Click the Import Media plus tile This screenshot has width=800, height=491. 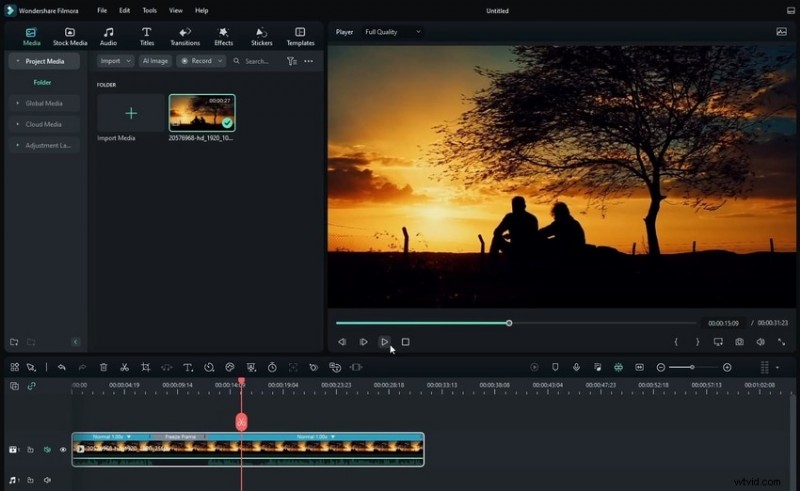coord(131,113)
